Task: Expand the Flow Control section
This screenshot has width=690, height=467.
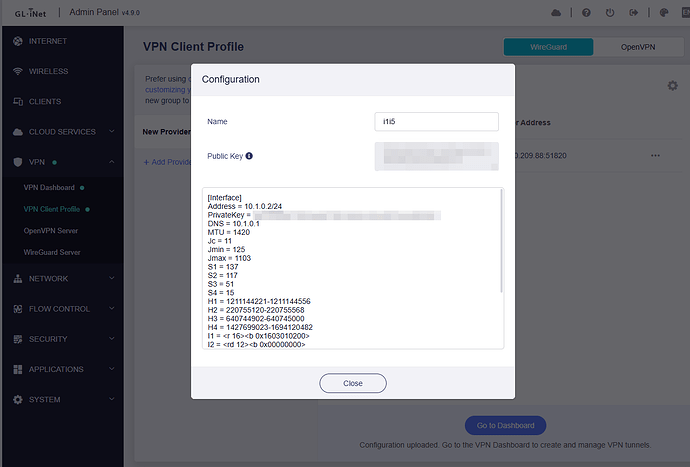Action: tap(111, 309)
